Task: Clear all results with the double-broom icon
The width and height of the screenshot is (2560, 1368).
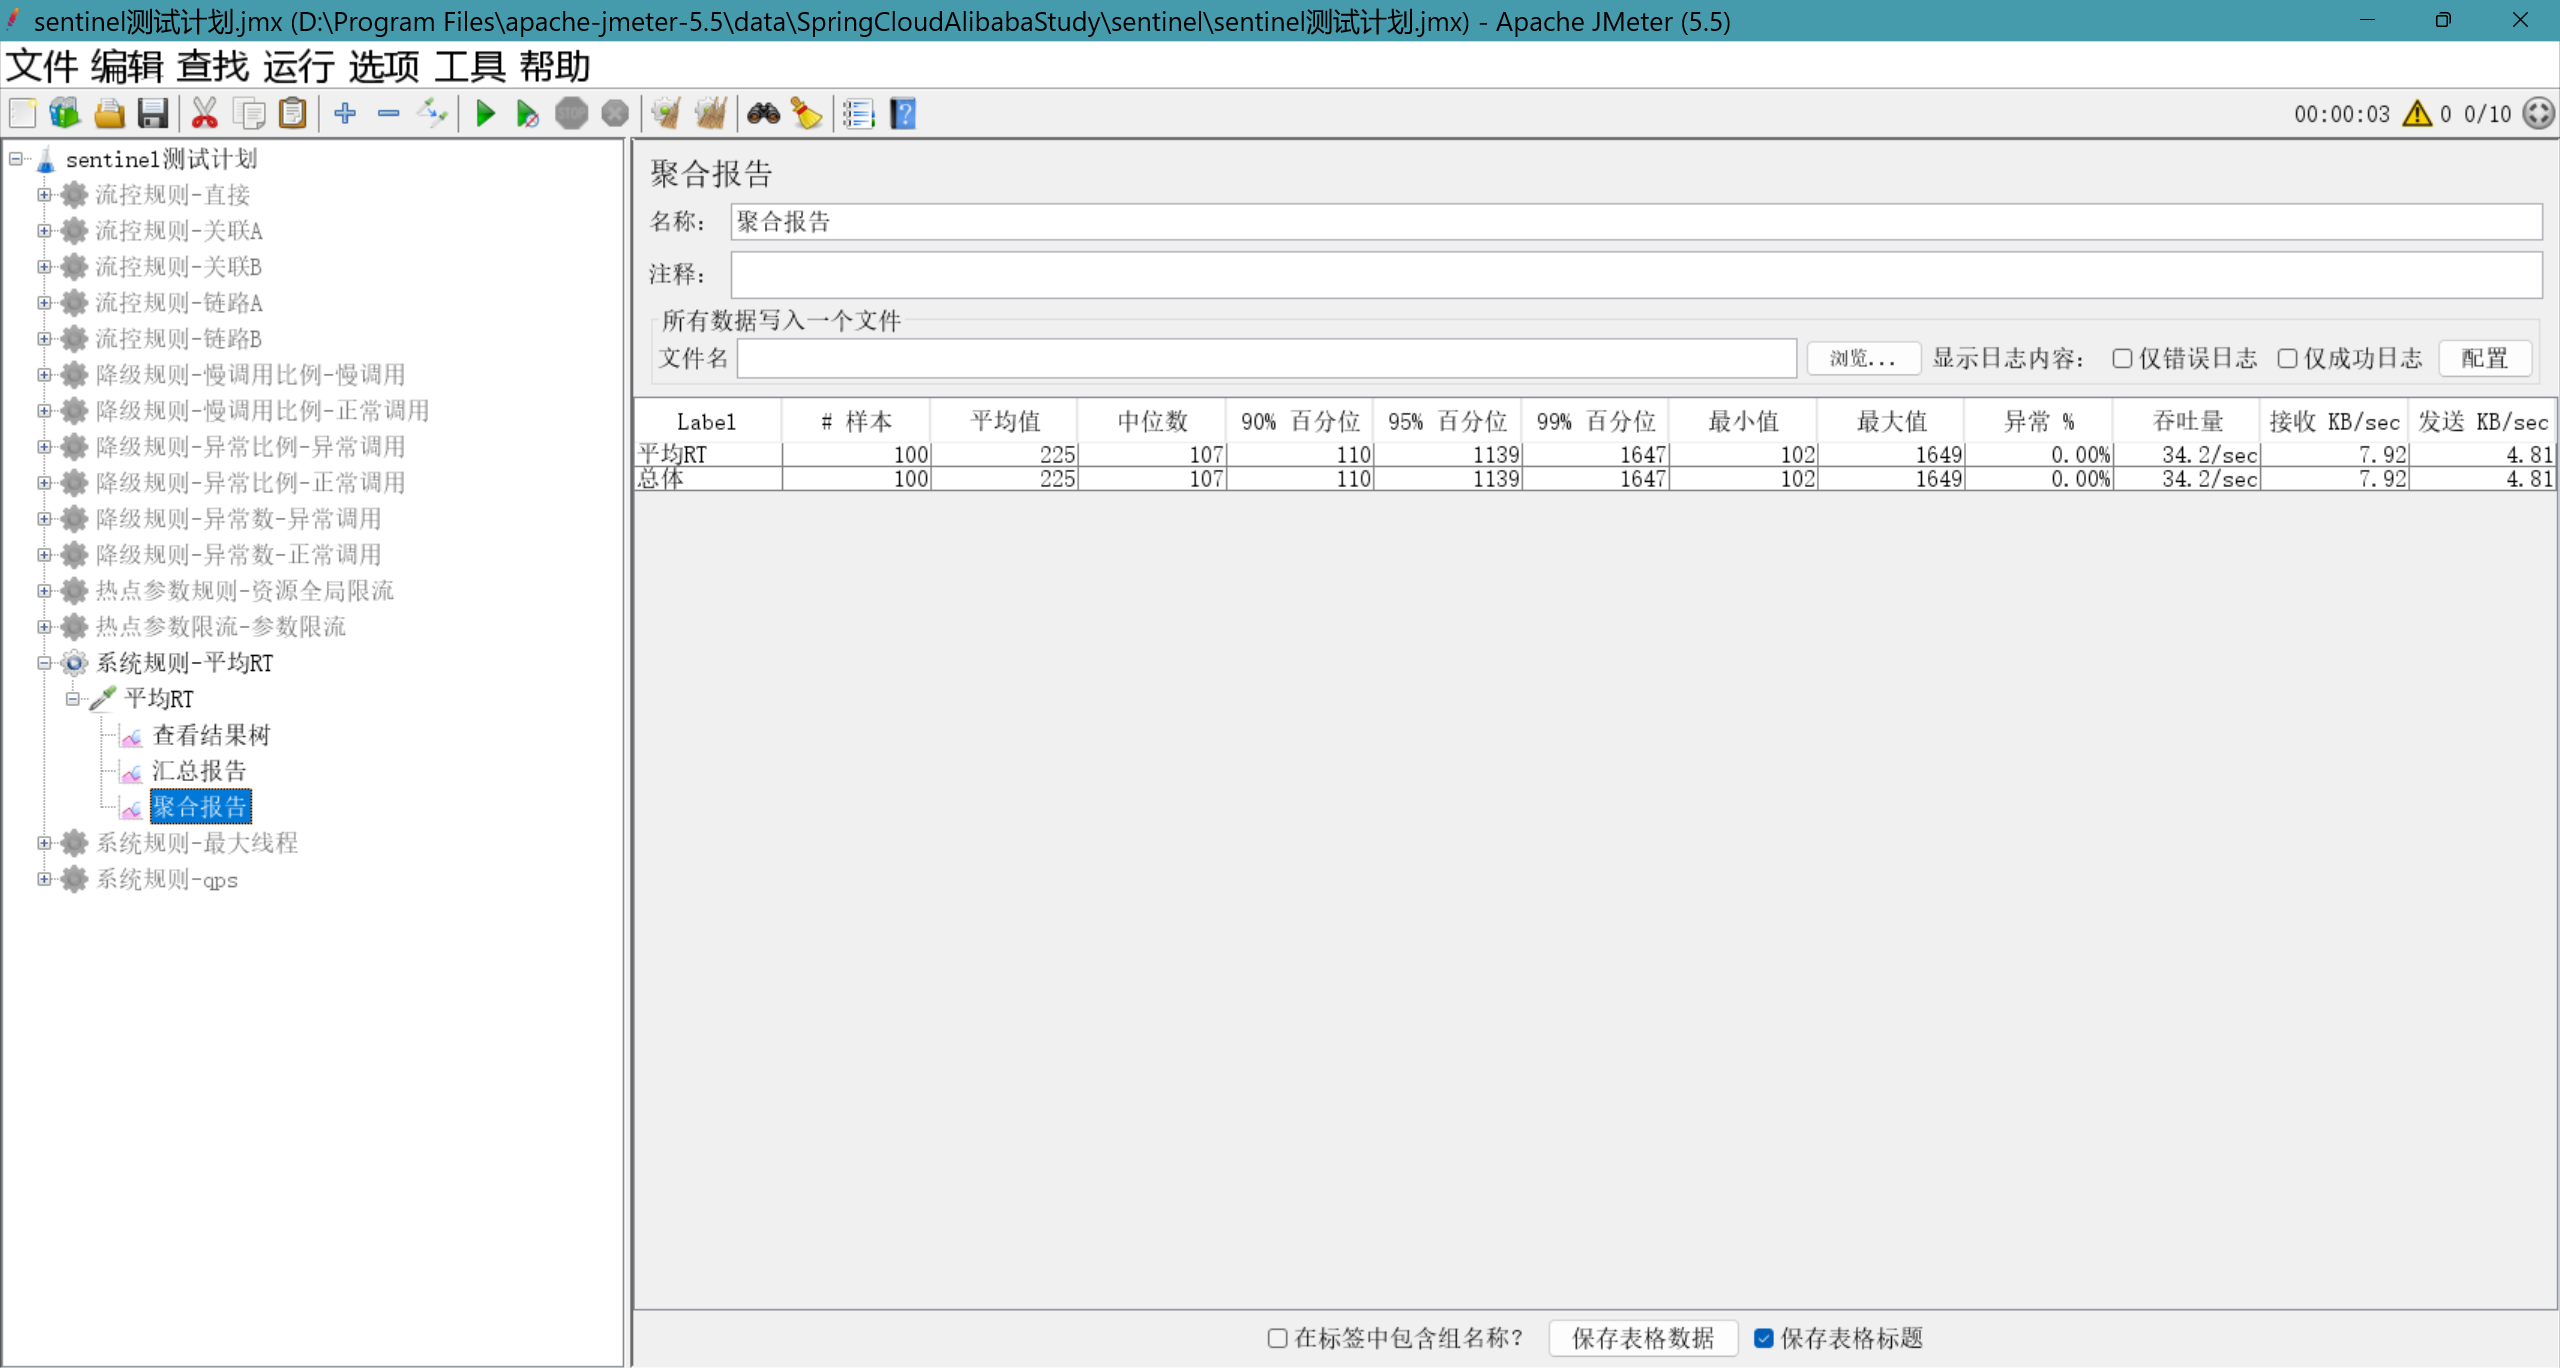Action: click(x=711, y=113)
